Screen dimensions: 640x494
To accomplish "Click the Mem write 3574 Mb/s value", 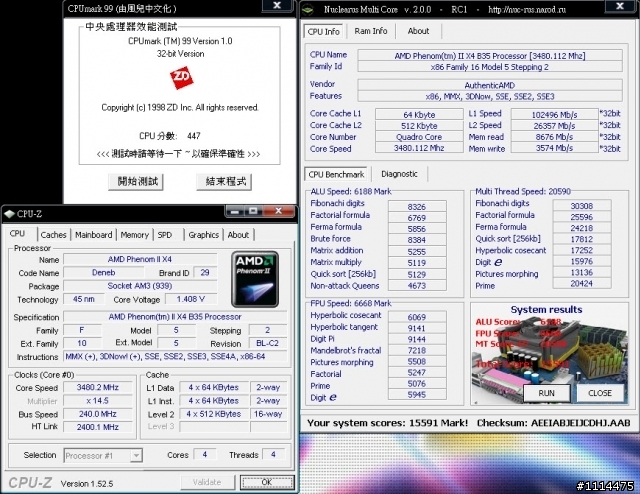I will coord(554,148).
